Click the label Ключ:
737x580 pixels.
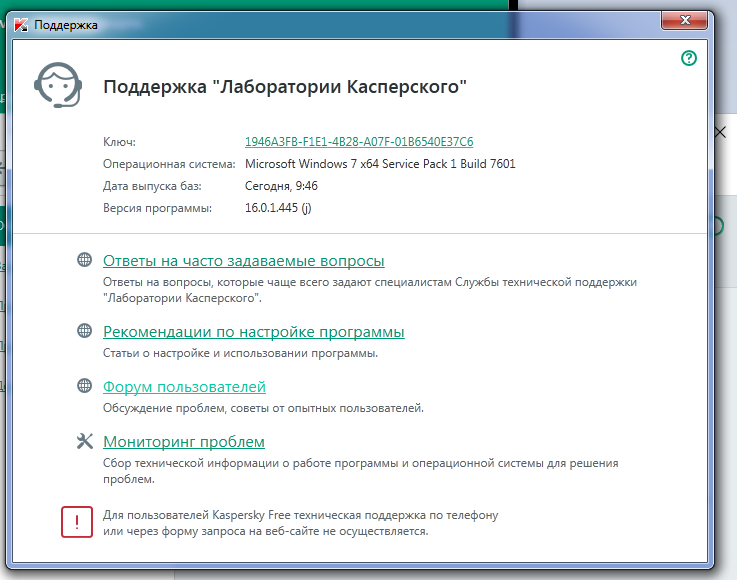pyautogui.click(x=119, y=142)
